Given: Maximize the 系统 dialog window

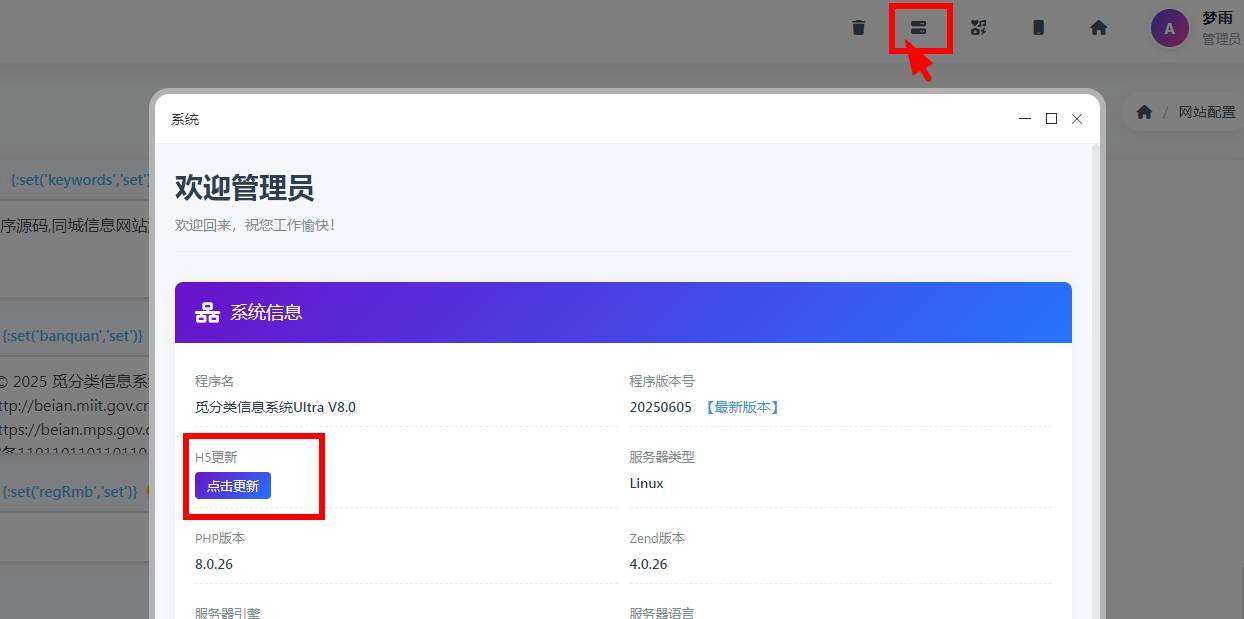Looking at the screenshot, I should 1051,119.
